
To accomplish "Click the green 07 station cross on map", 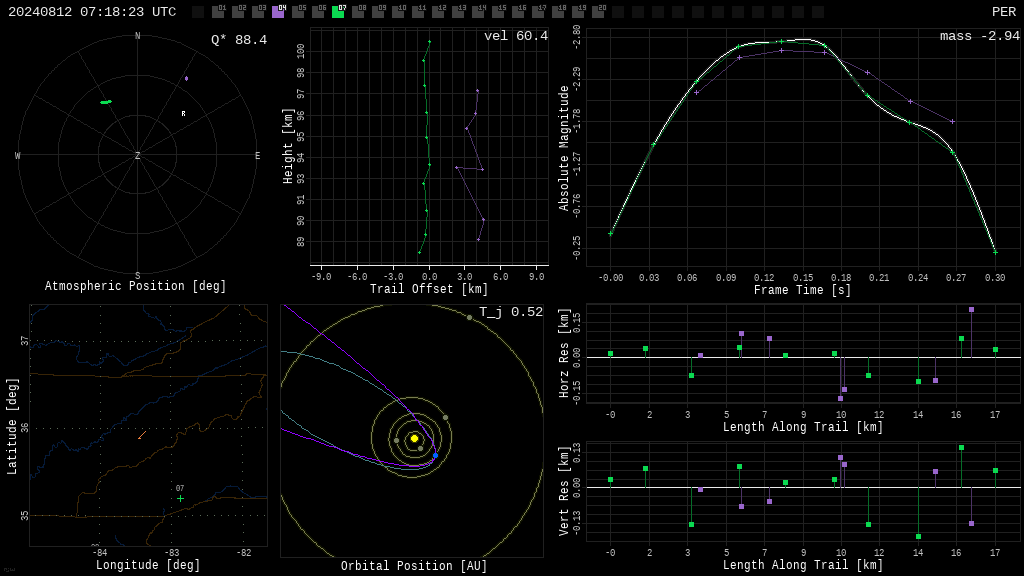I will pyautogui.click(x=180, y=498).
